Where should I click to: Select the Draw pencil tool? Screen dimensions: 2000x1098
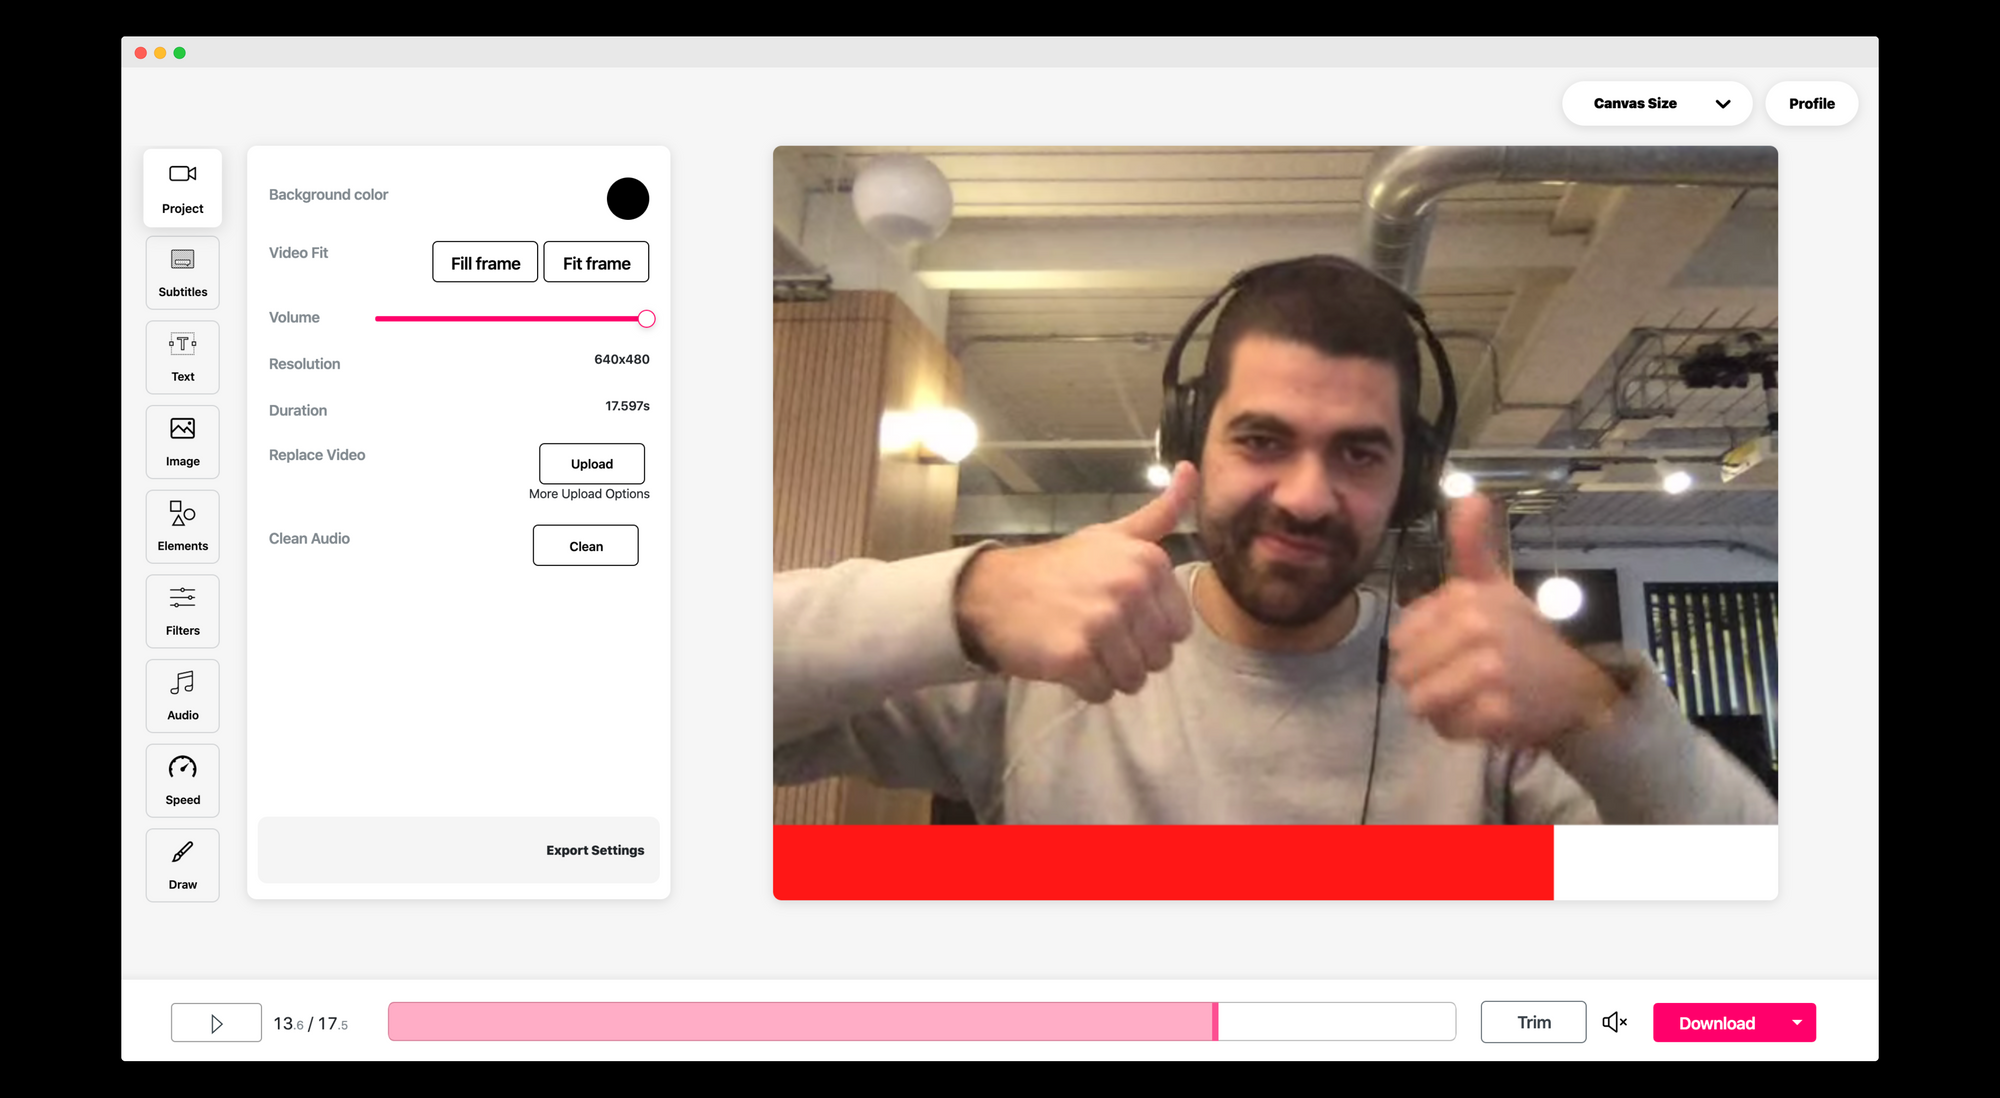(x=182, y=865)
